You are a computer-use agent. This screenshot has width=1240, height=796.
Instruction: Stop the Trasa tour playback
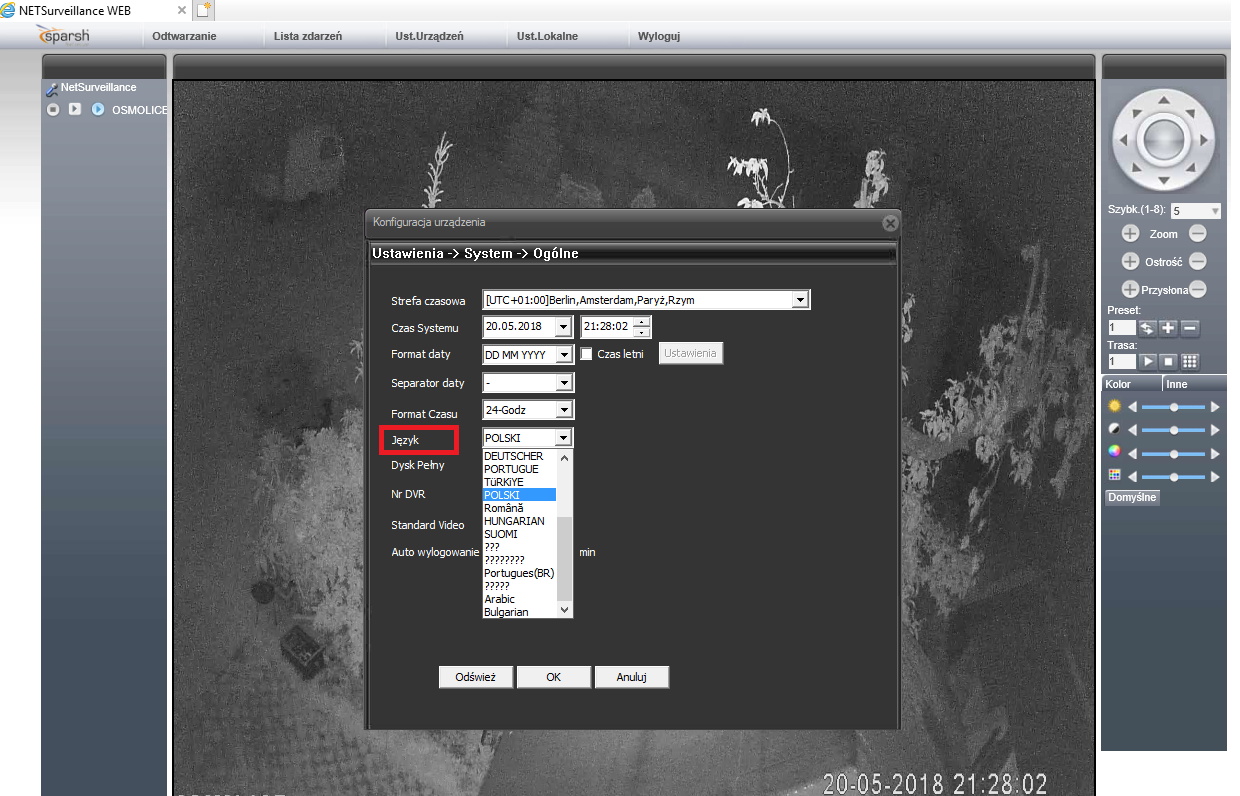[x=1168, y=361]
